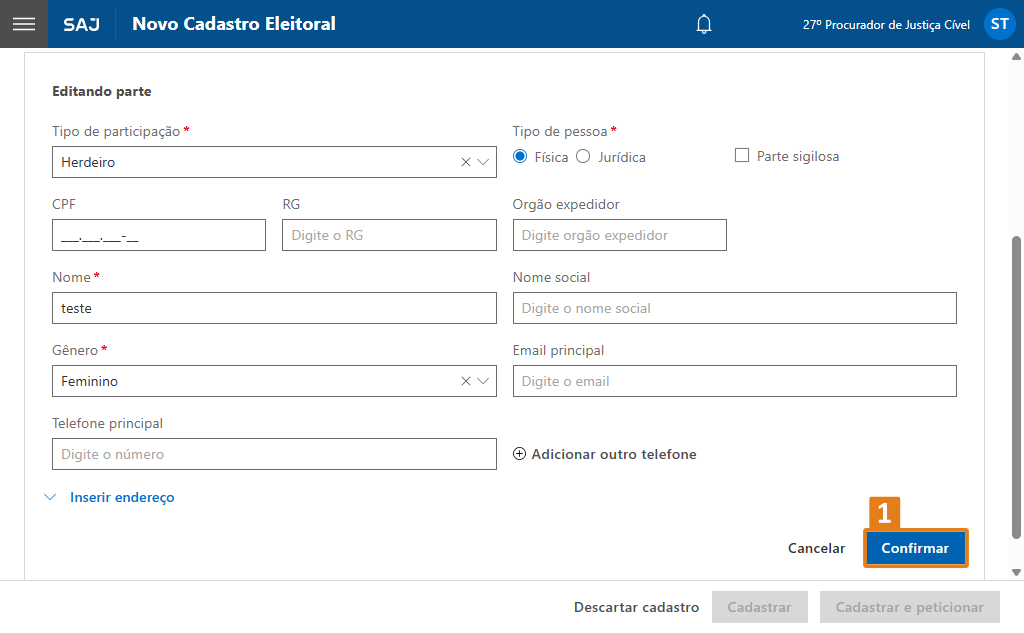Image resolution: width=1024 pixels, height=633 pixels.
Task: Clear the Herdeiro participation type selection
Action: 465,162
